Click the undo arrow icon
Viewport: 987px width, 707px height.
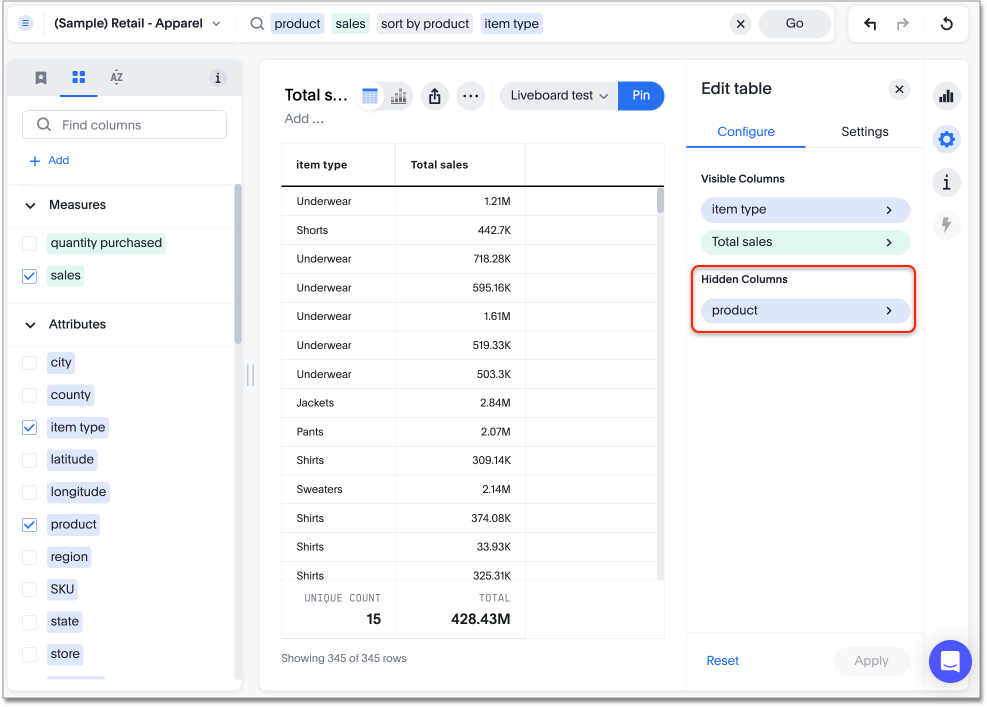coord(870,24)
